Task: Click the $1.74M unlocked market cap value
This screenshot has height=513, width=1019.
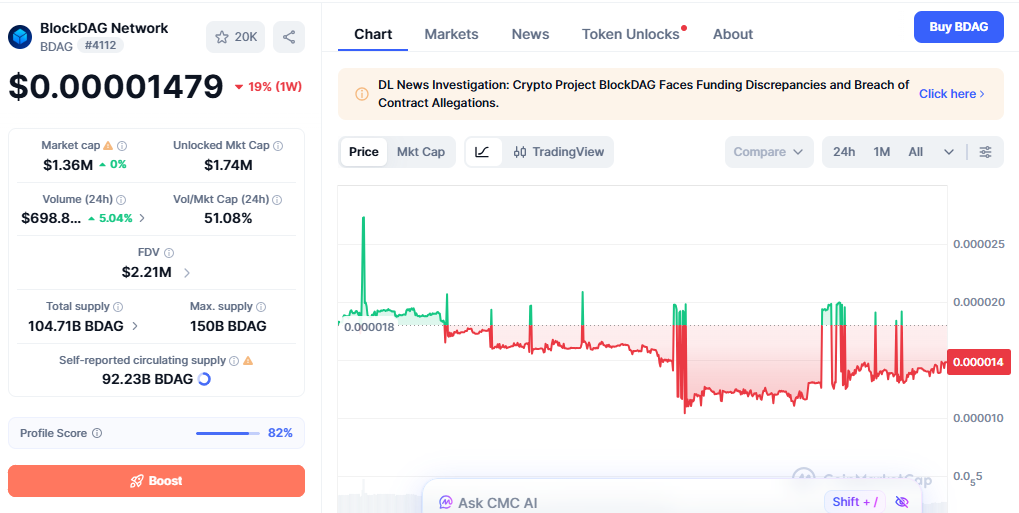Action: pos(228,165)
